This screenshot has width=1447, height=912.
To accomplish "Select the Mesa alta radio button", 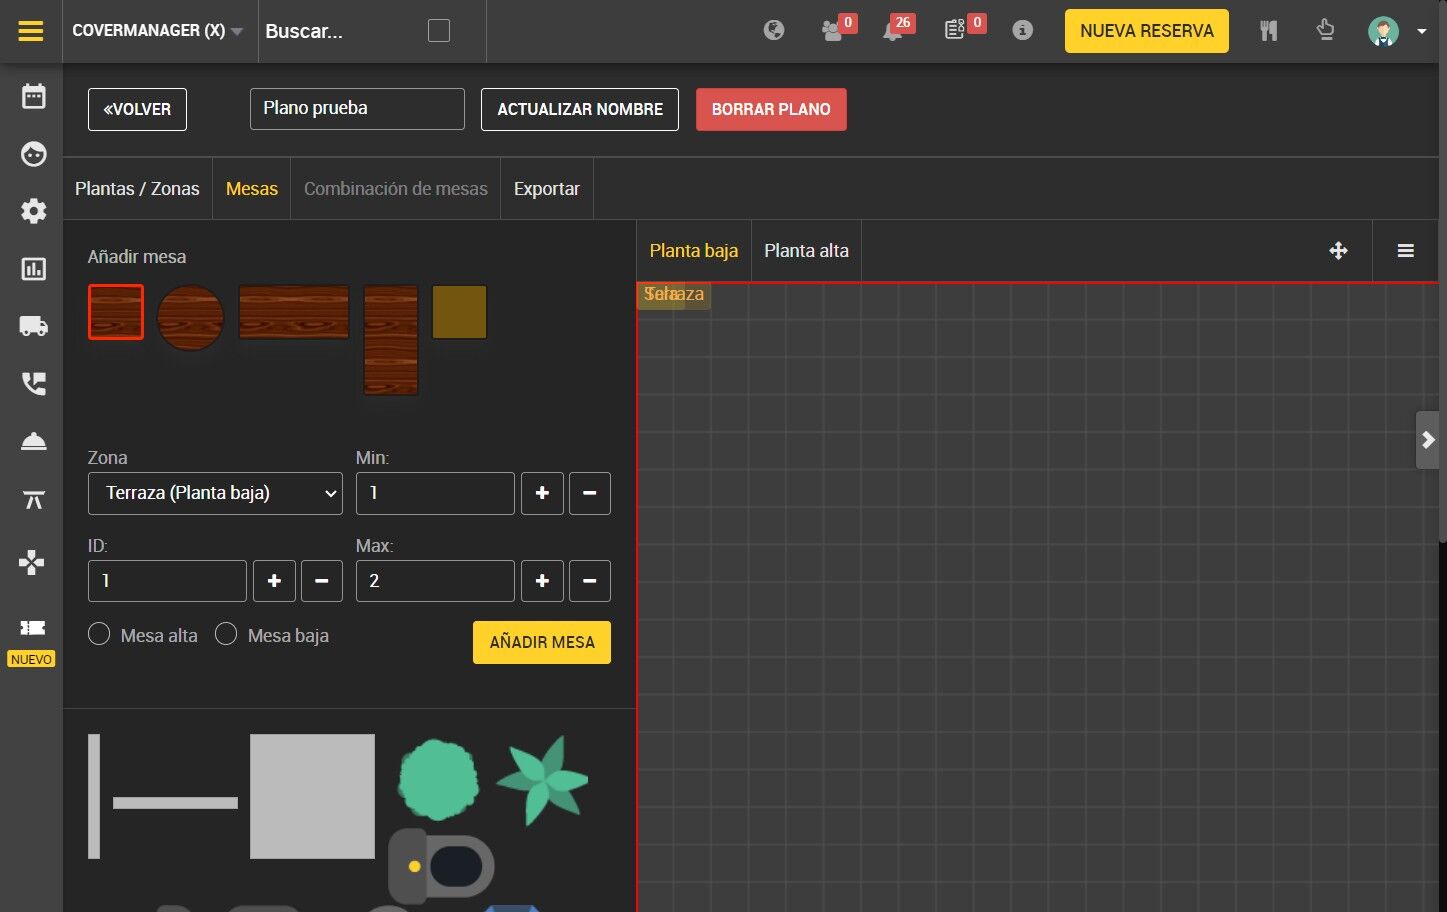I will (x=99, y=635).
